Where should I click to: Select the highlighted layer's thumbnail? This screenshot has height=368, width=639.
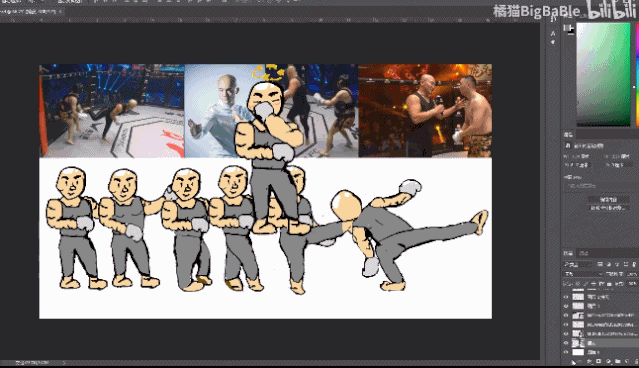click(x=578, y=343)
